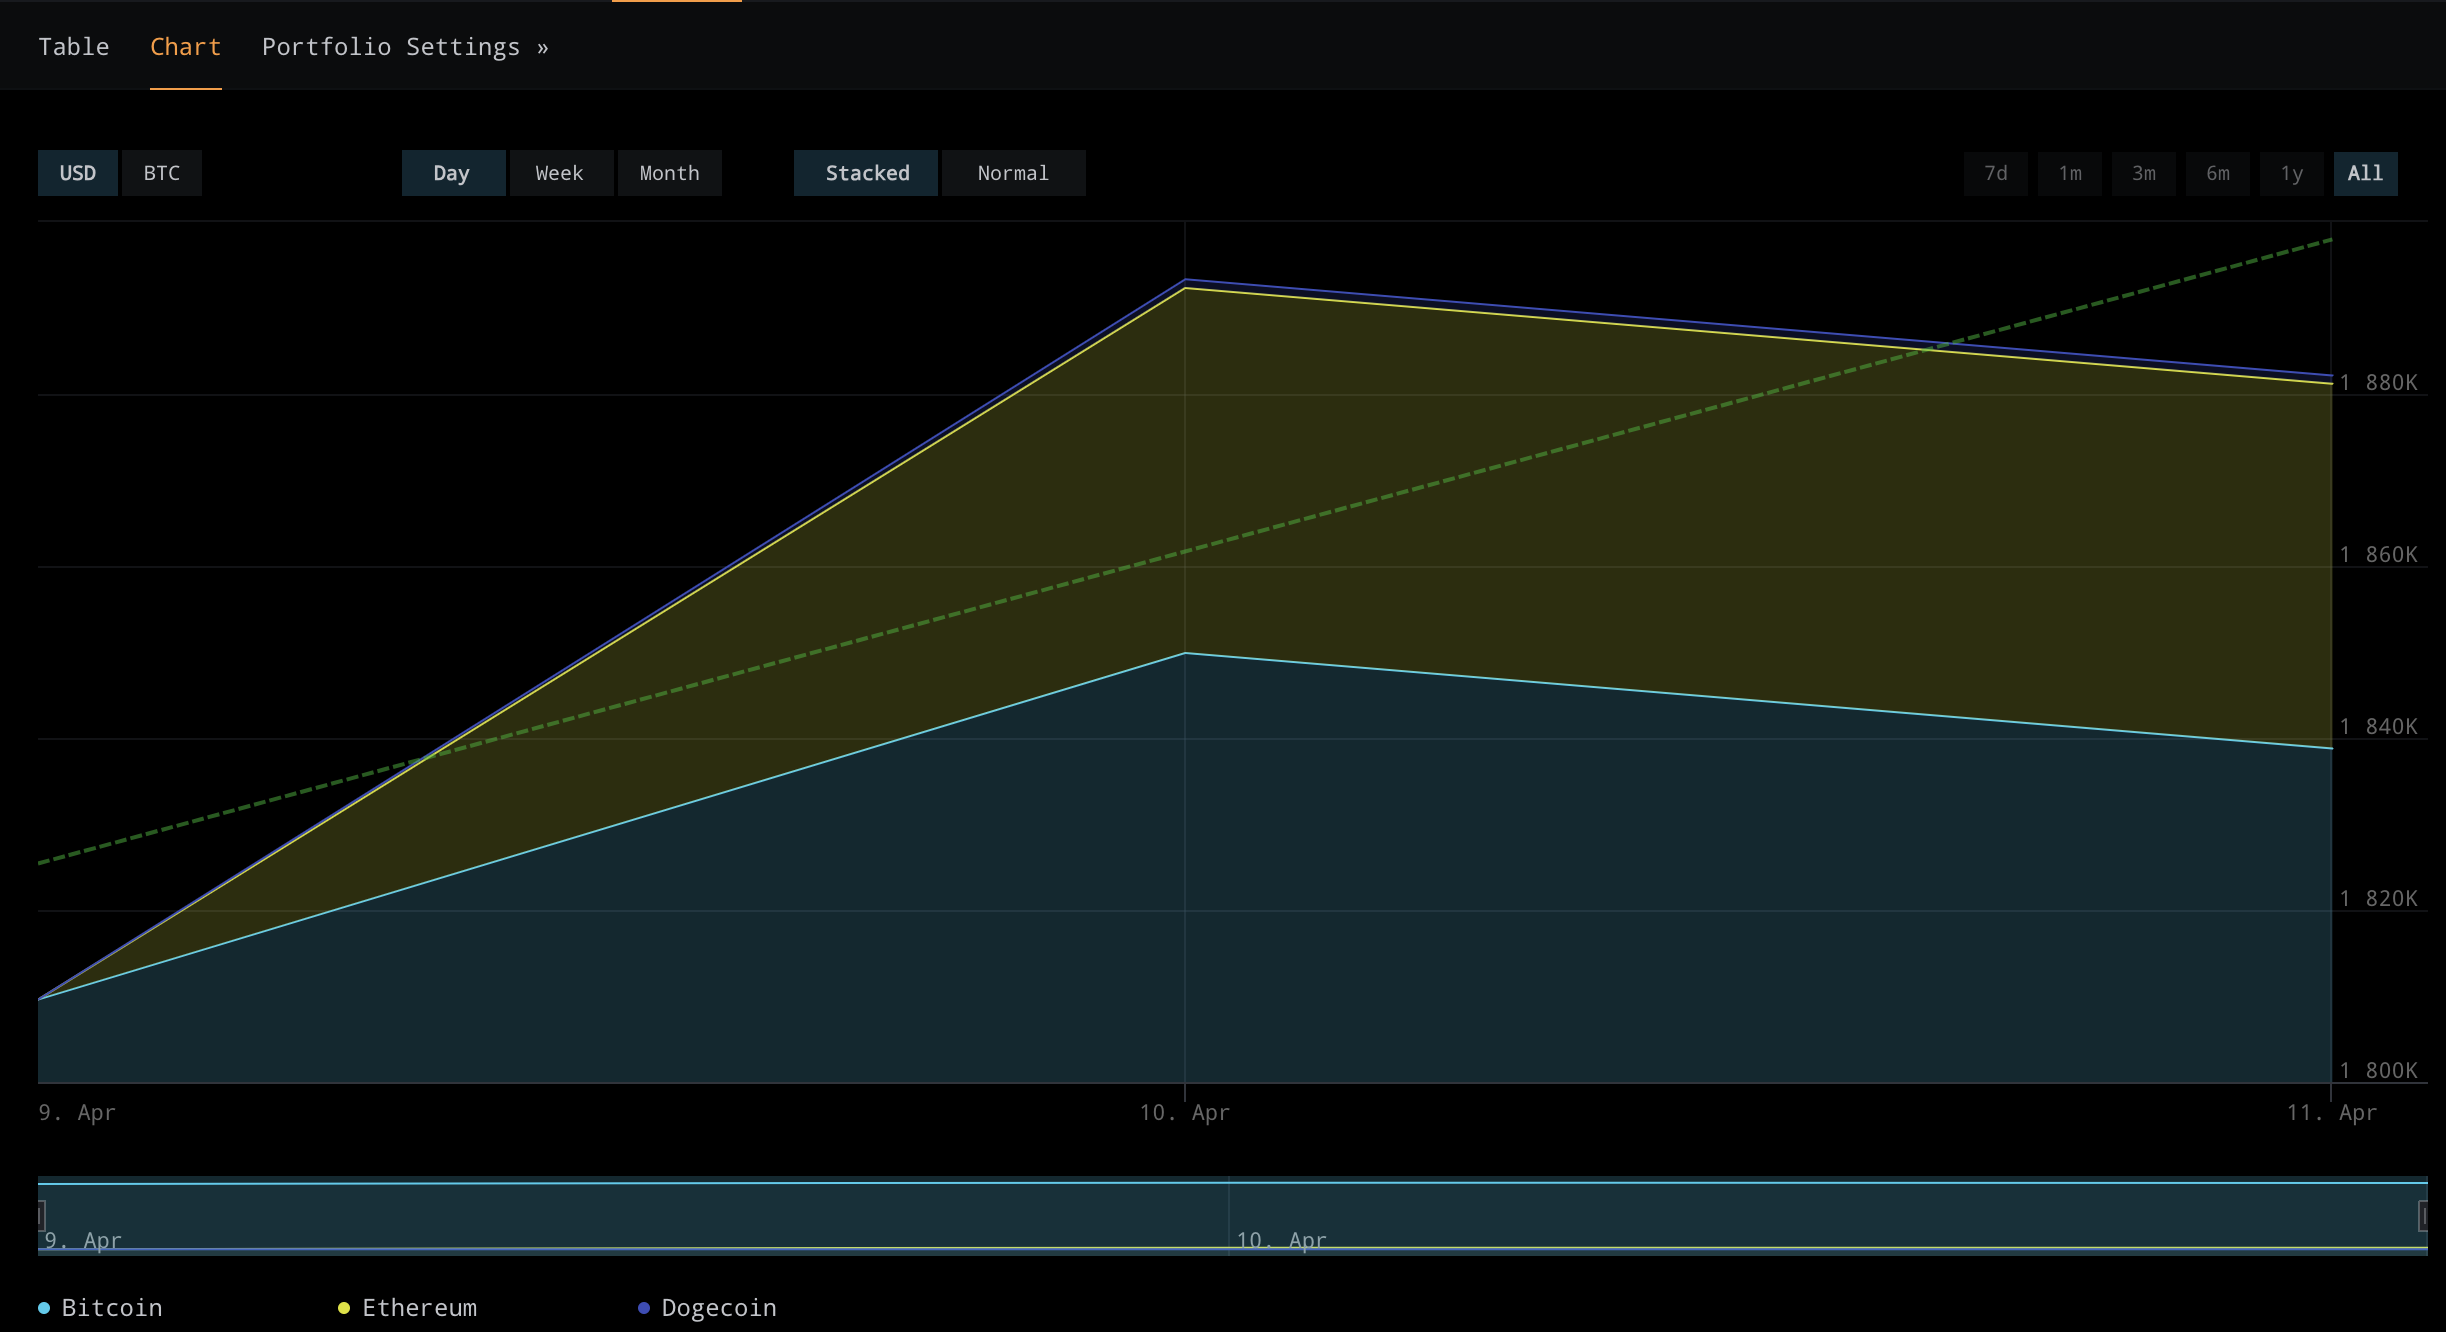Switch to the Table tab
2446x1332 pixels.
pos(74,46)
